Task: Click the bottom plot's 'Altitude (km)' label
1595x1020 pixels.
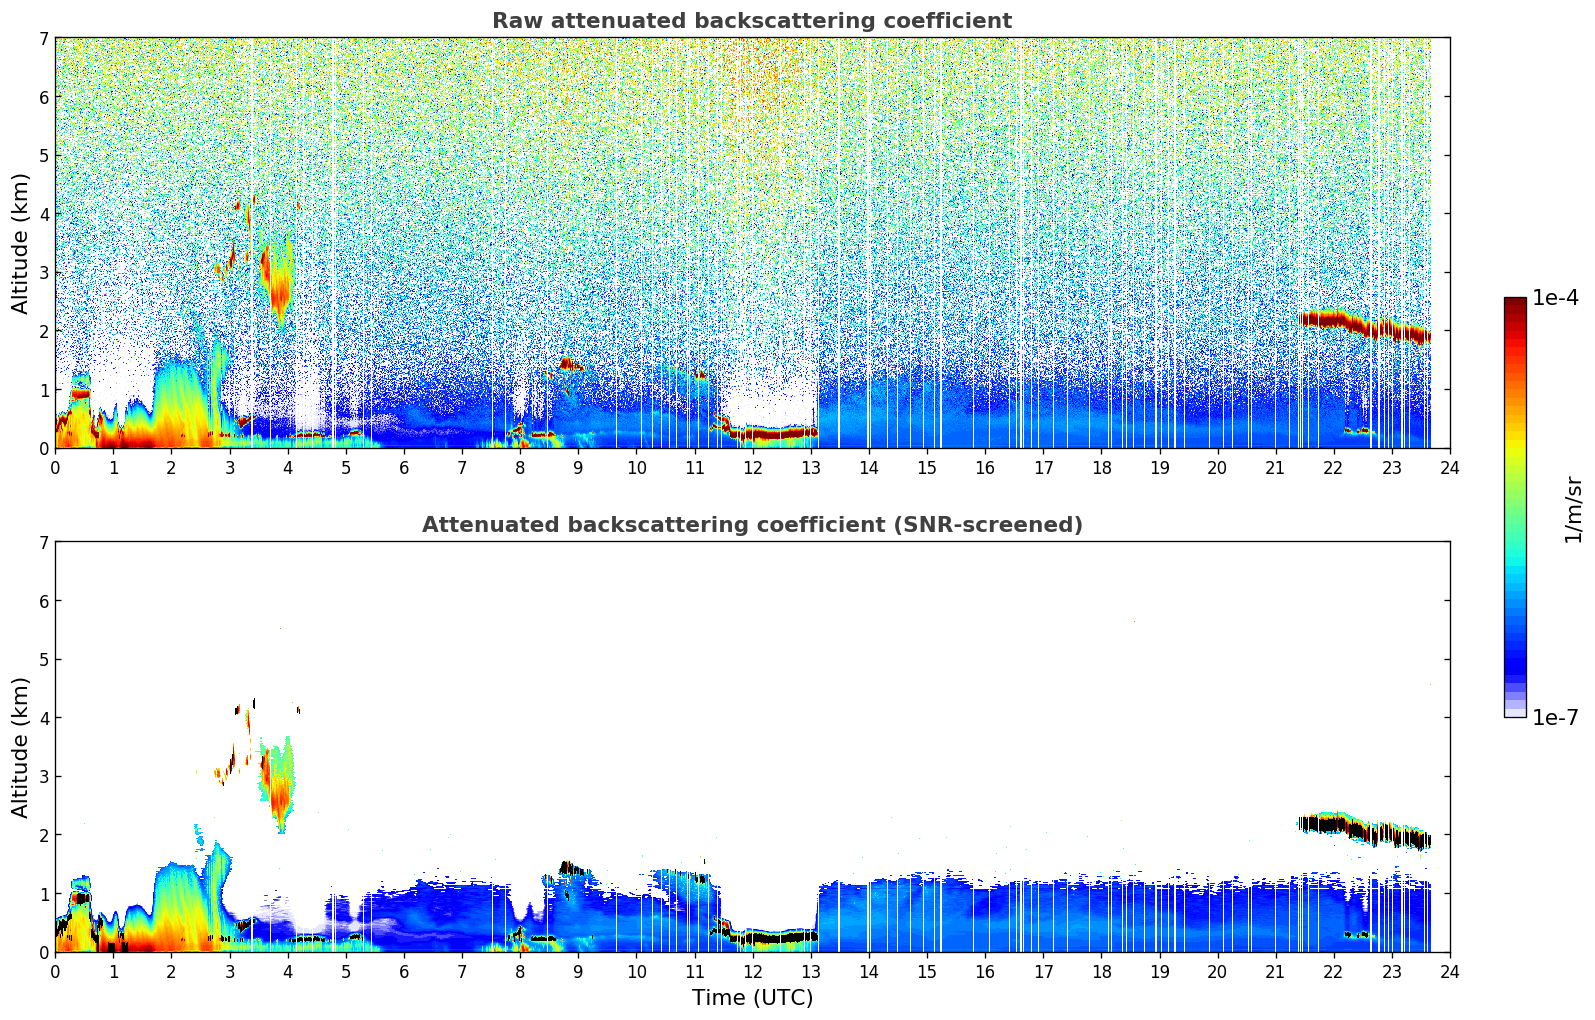Action: [21, 747]
